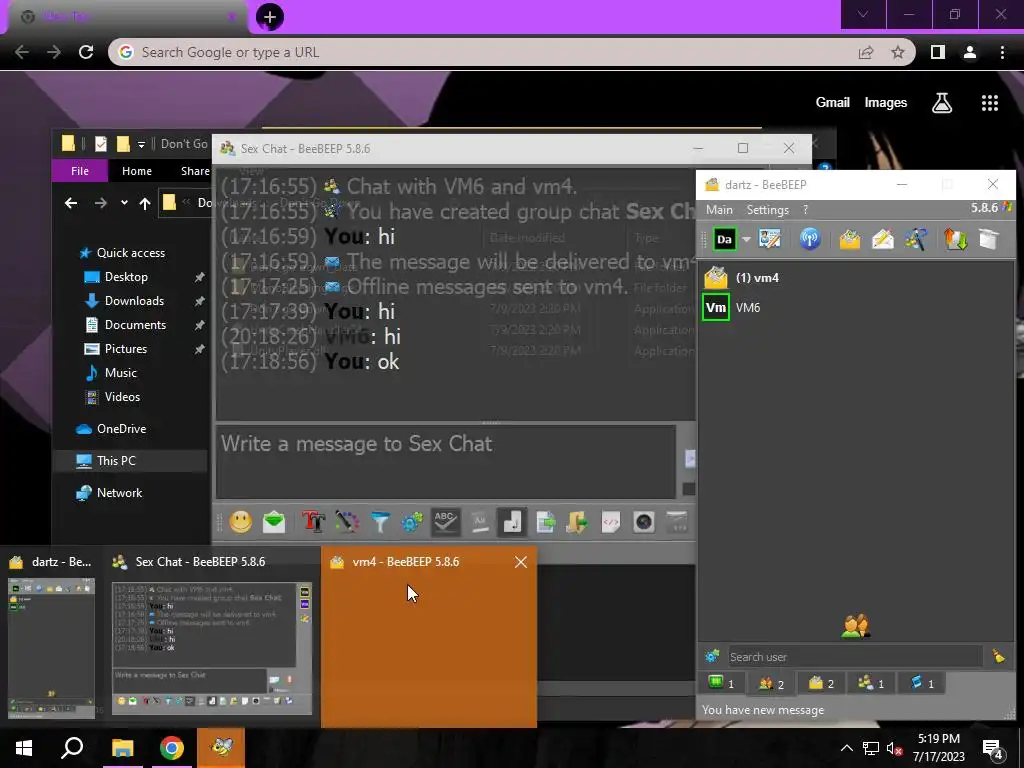
Task: Open Gmail link on new tab page
Action: coord(832,103)
